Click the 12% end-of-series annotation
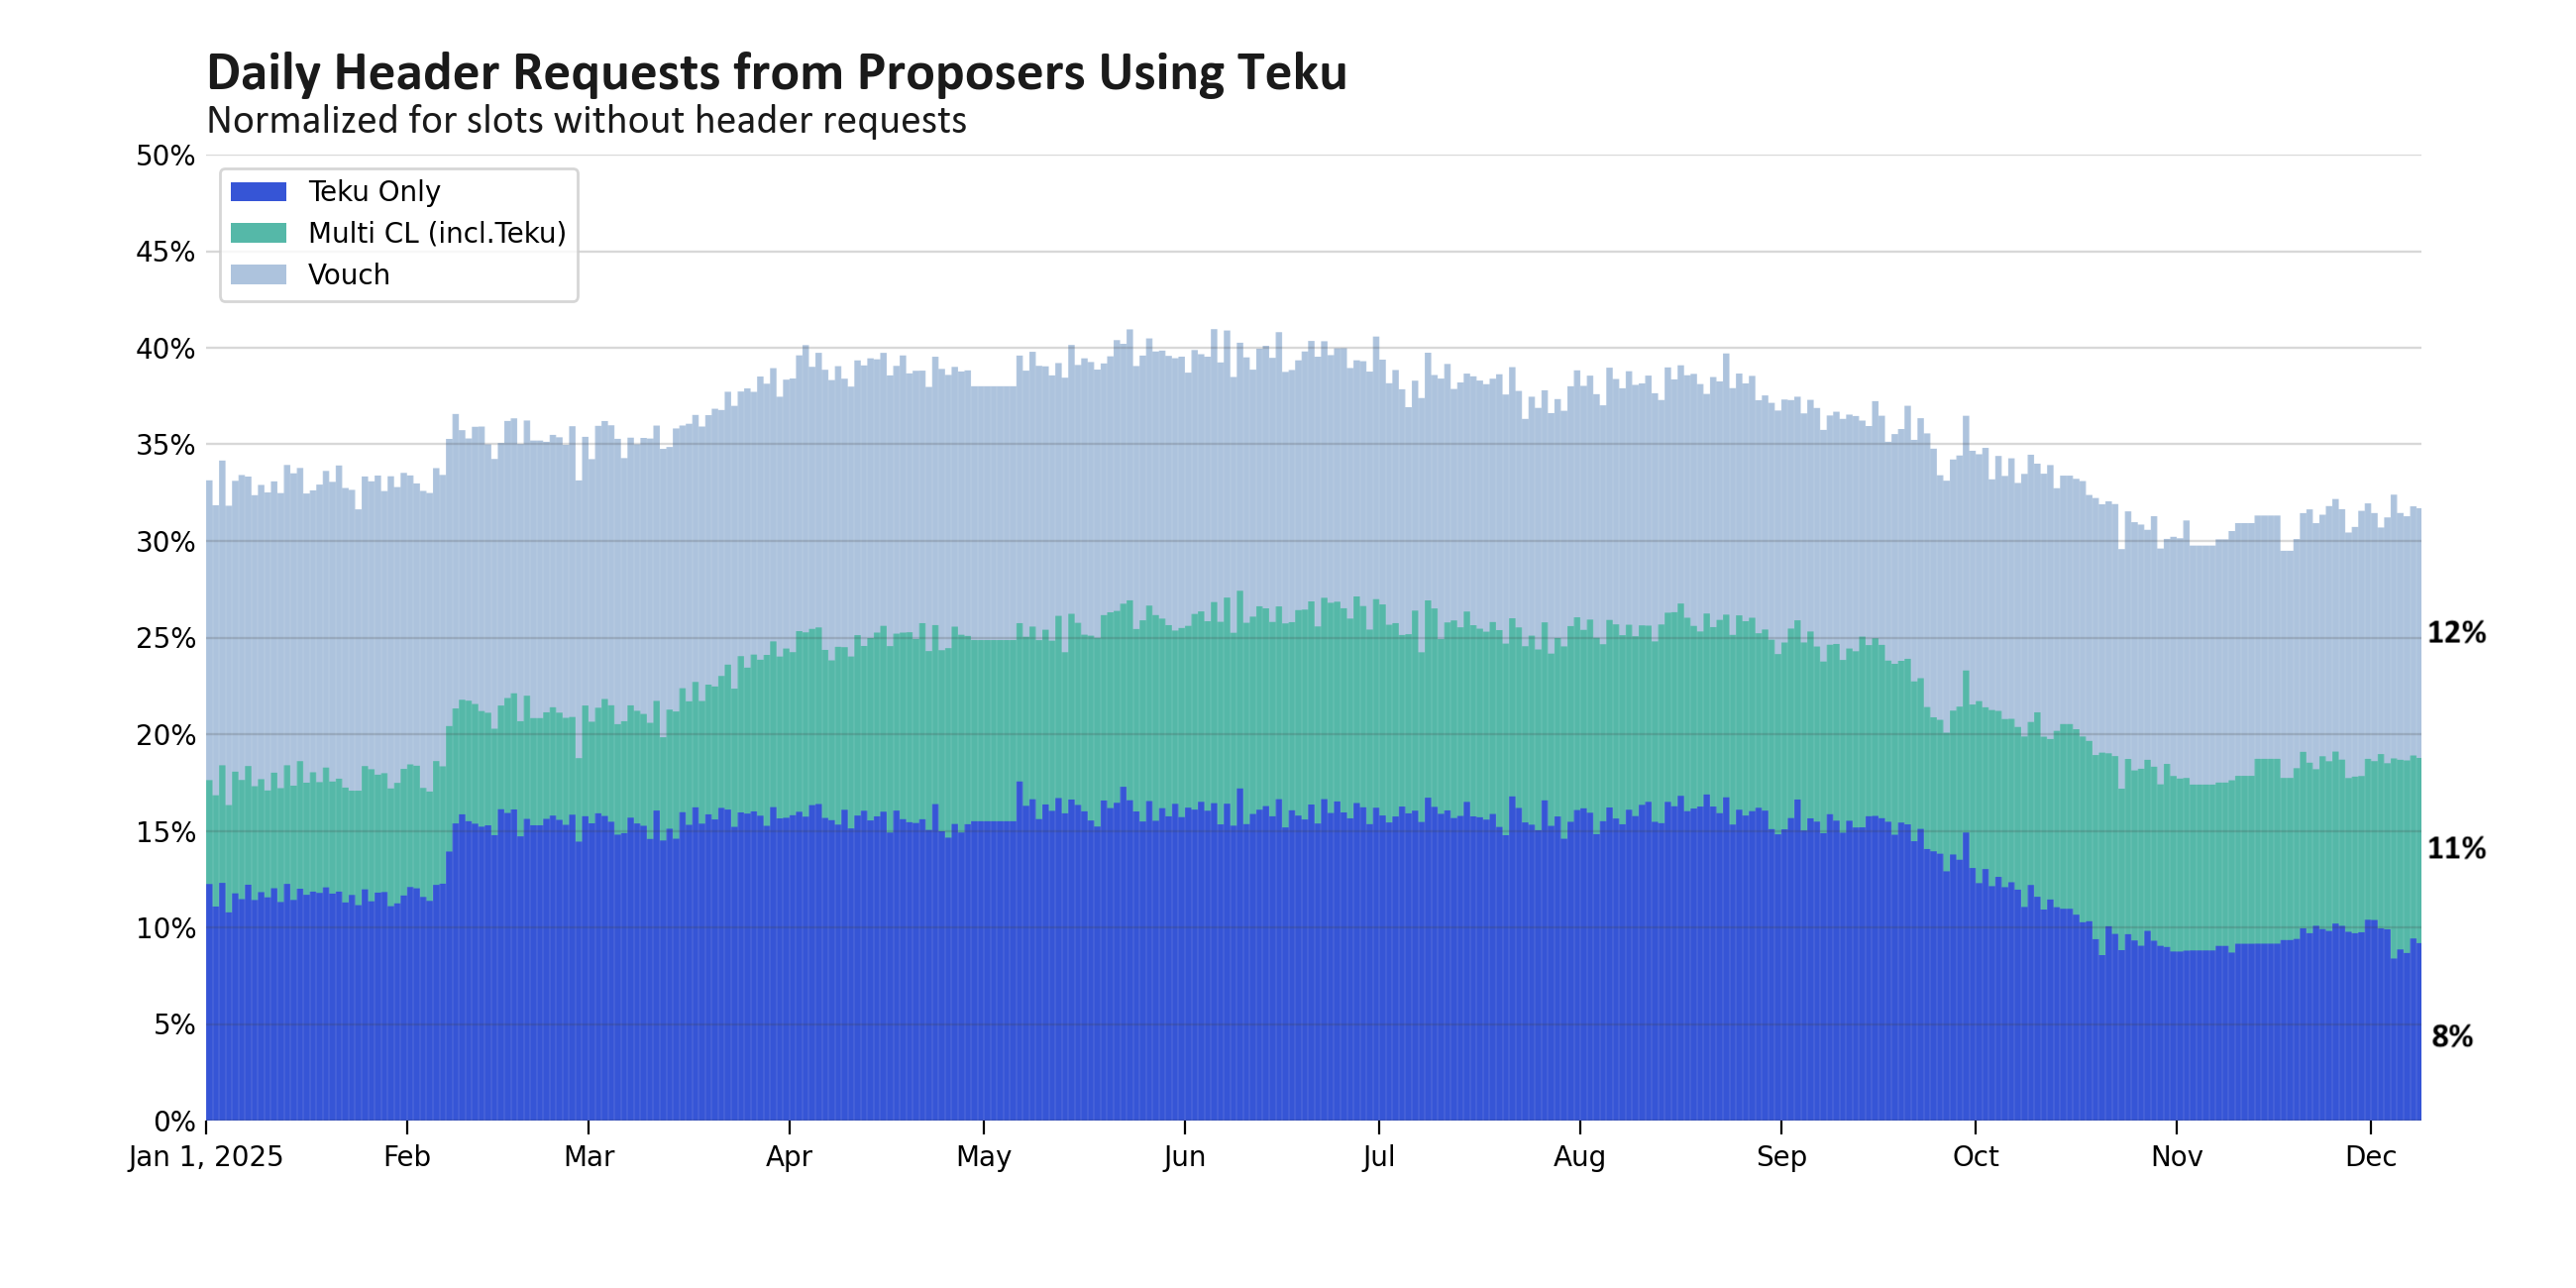The image size is (2576, 1288). tap(2456, 633)
